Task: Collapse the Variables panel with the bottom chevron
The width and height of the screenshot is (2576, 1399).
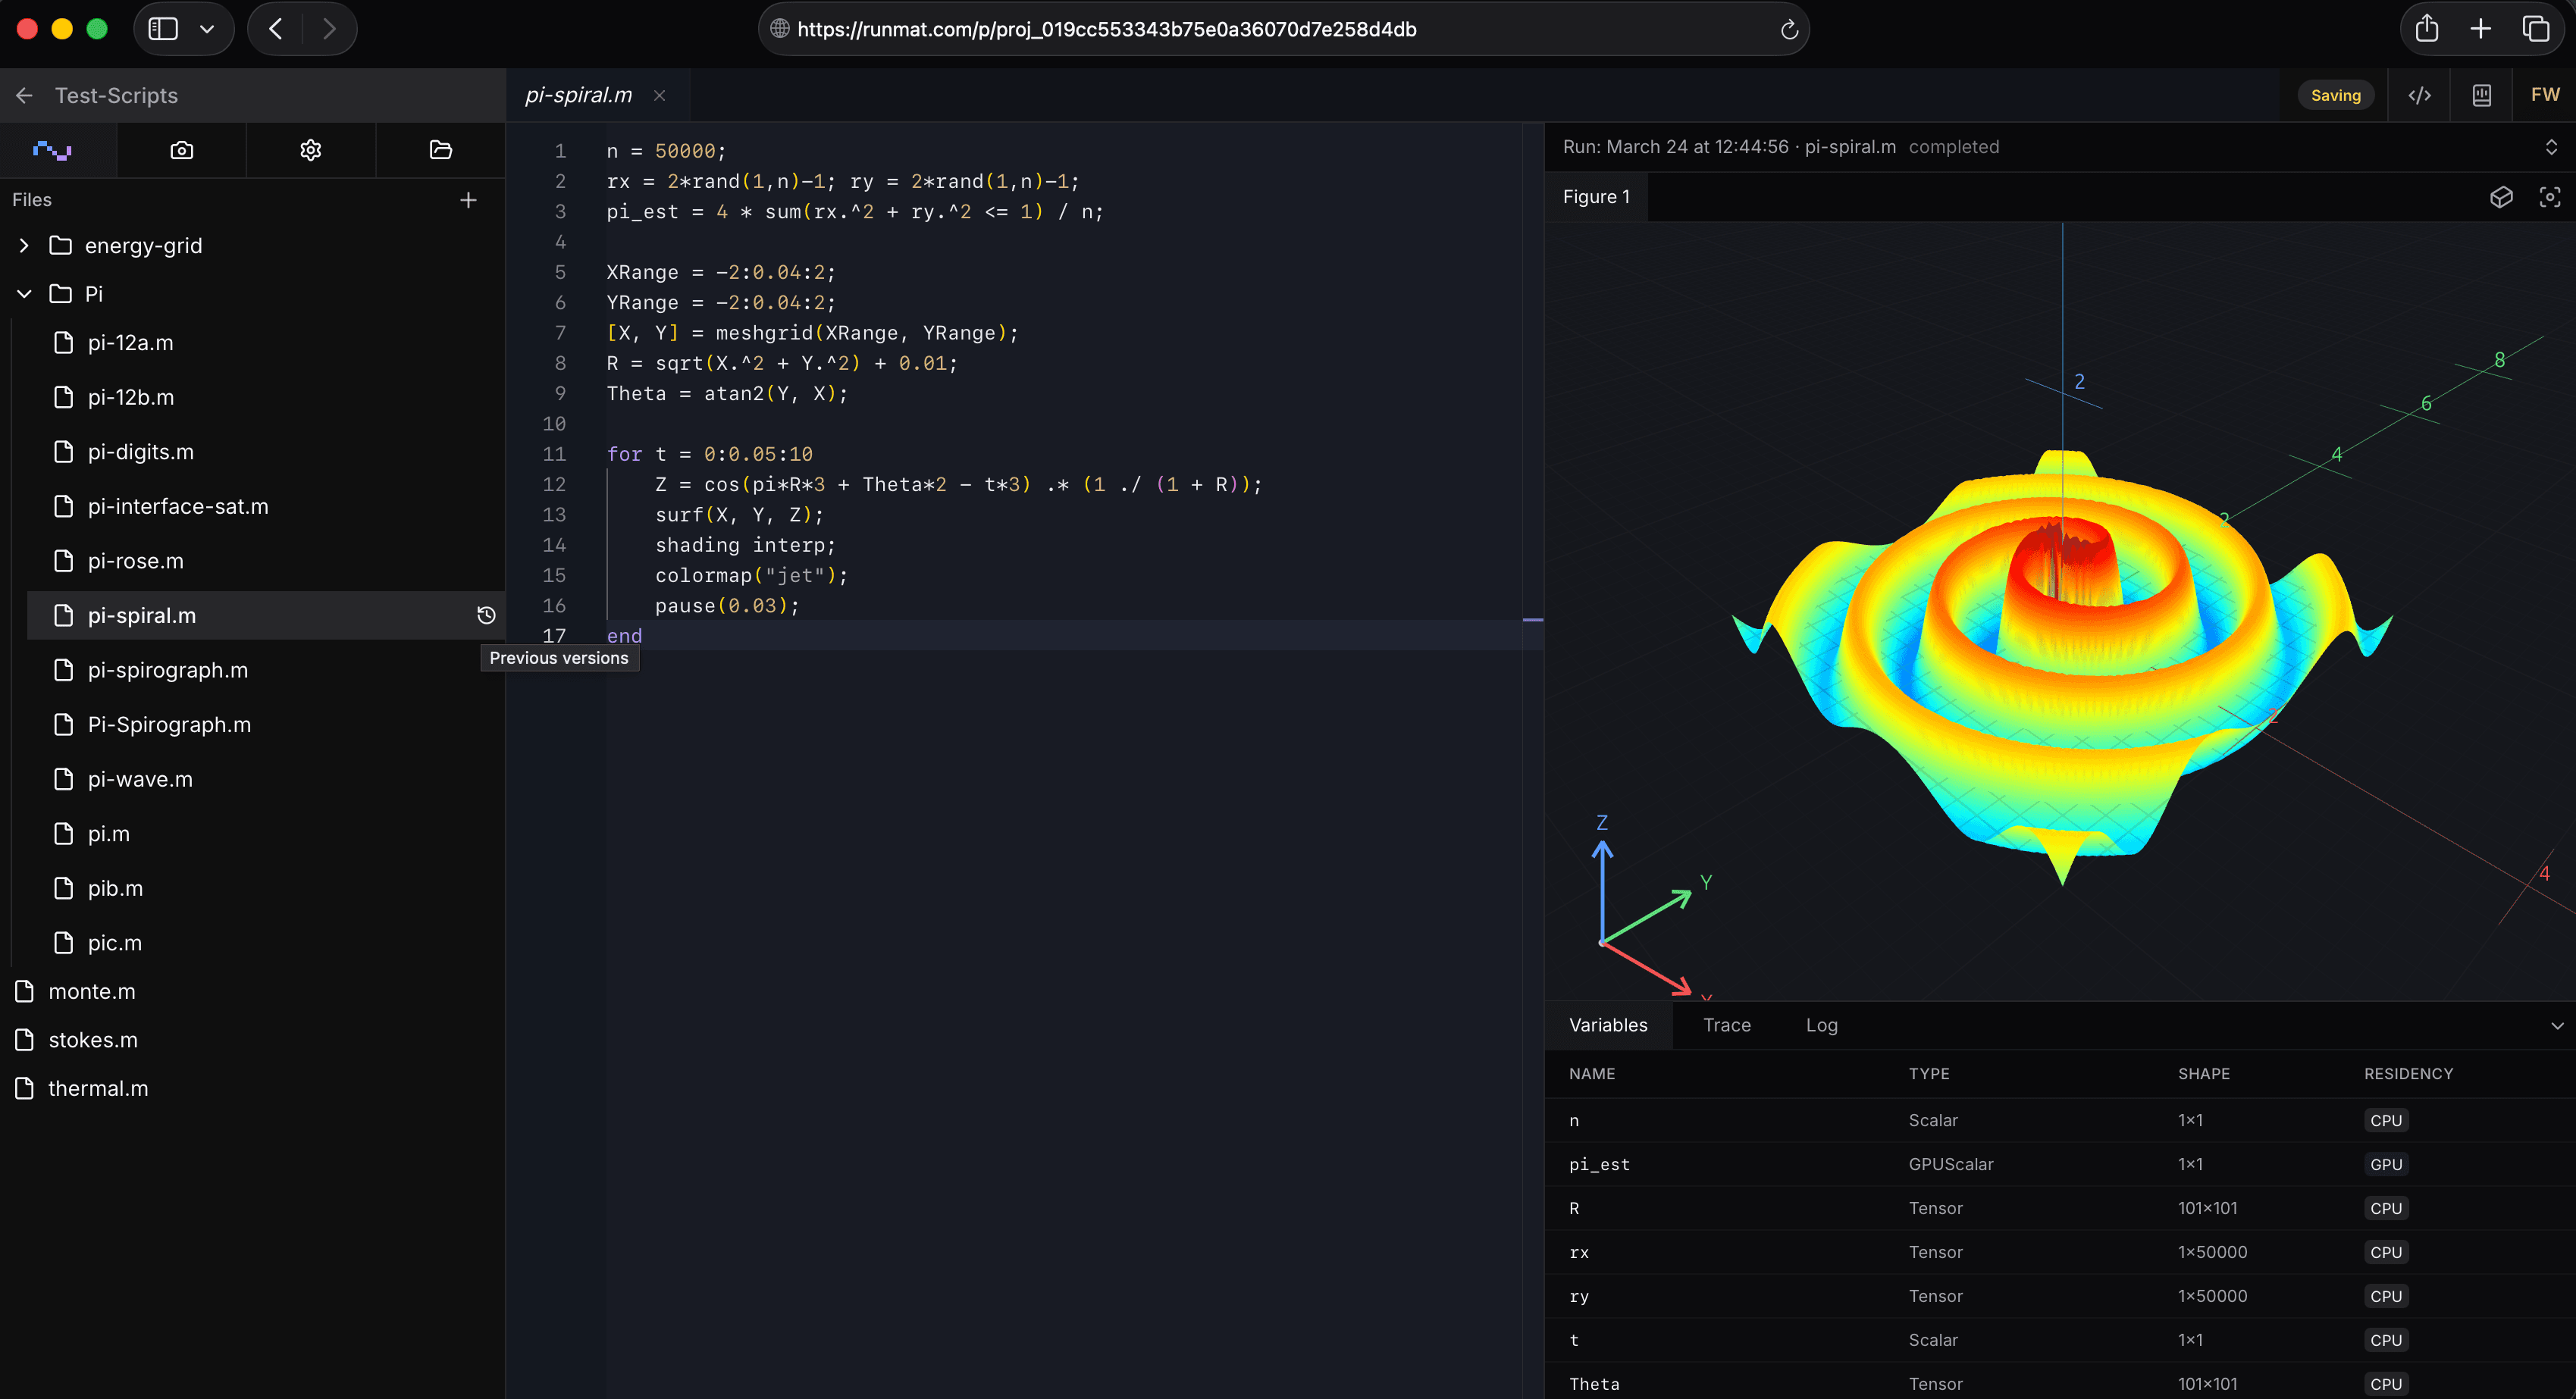Action: [2557, 1025]
